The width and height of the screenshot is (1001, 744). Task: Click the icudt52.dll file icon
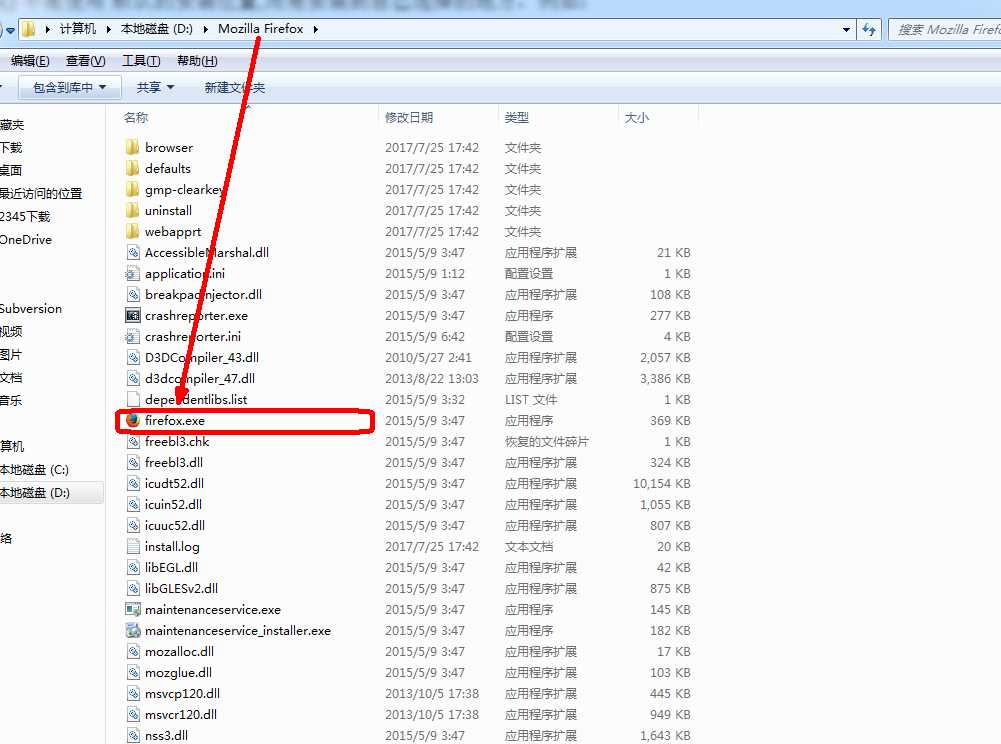132,483
